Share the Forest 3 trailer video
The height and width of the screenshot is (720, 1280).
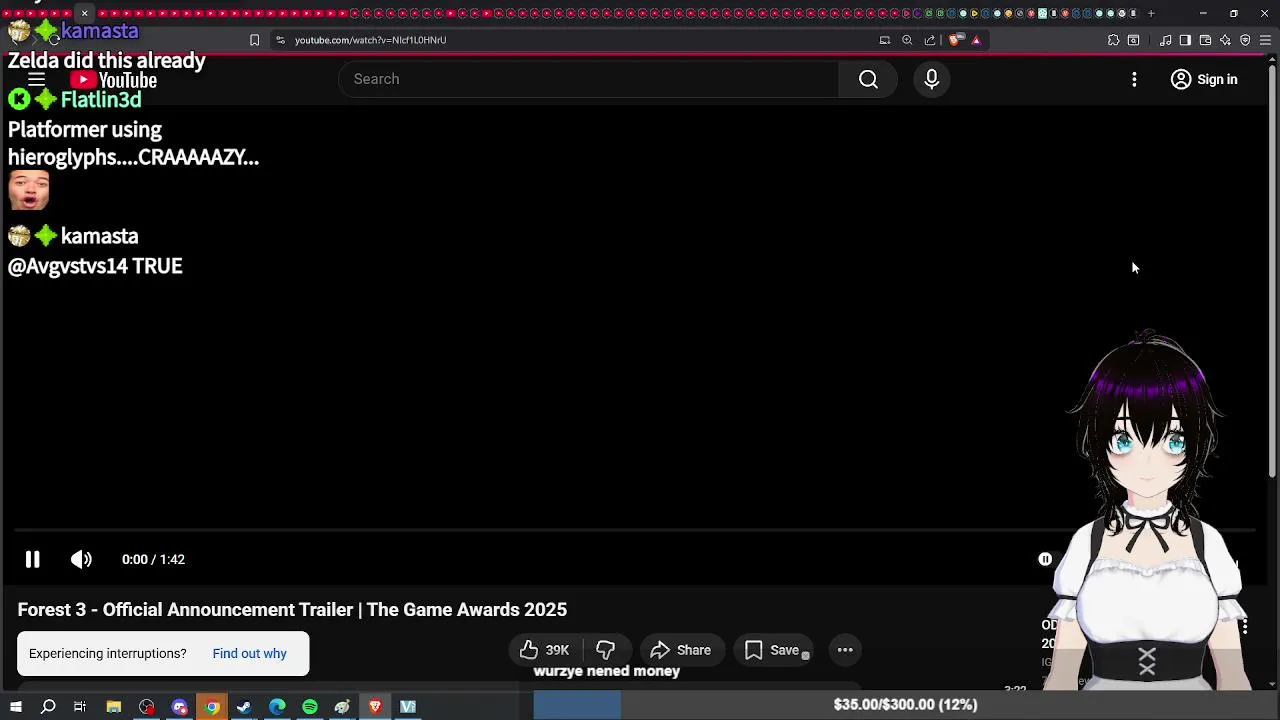pos(681,650)
